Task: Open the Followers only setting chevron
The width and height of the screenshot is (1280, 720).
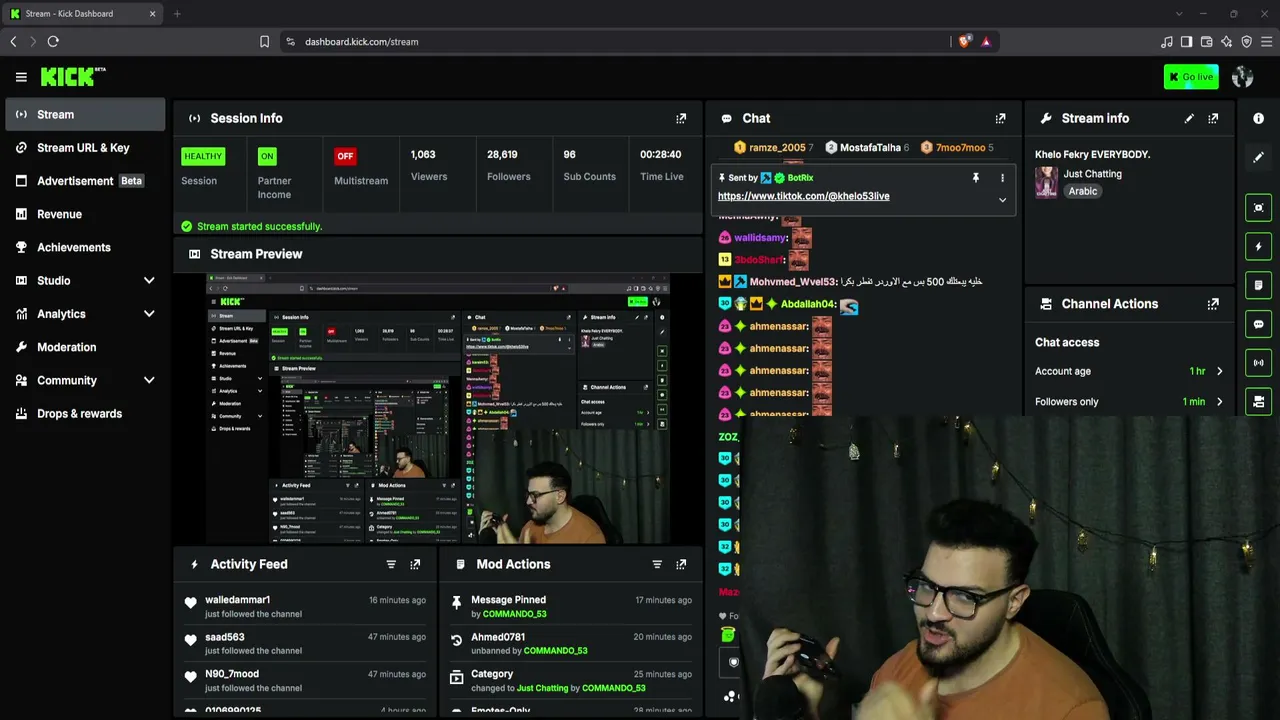Action: (1219, 402)
